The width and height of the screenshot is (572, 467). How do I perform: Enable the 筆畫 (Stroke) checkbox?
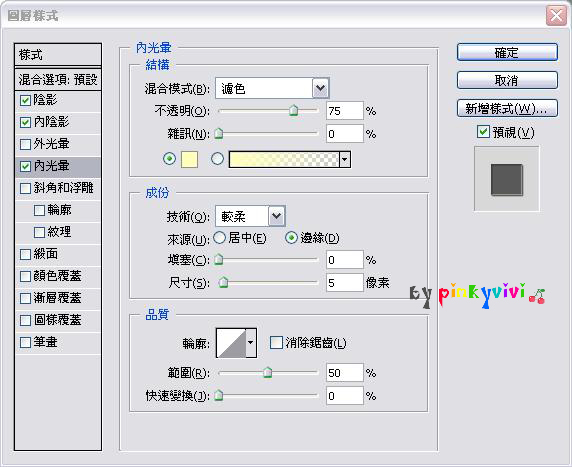pos(25,342)
